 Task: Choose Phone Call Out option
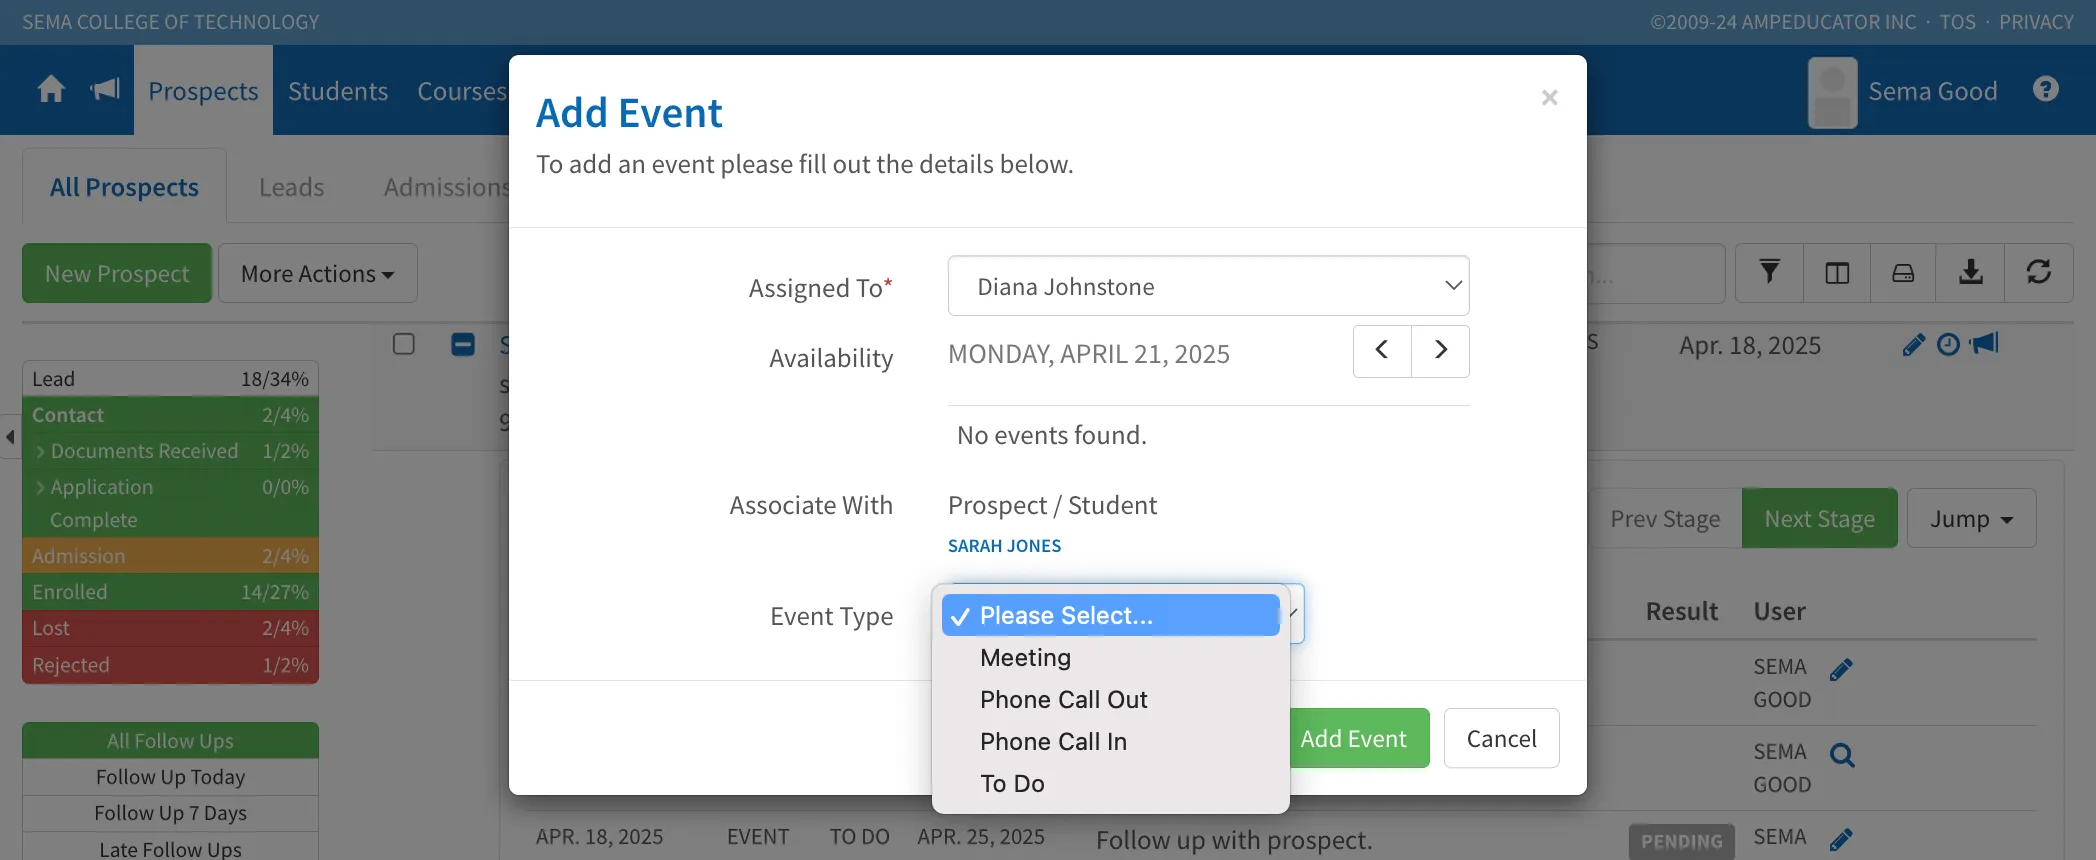point(1110,700)
